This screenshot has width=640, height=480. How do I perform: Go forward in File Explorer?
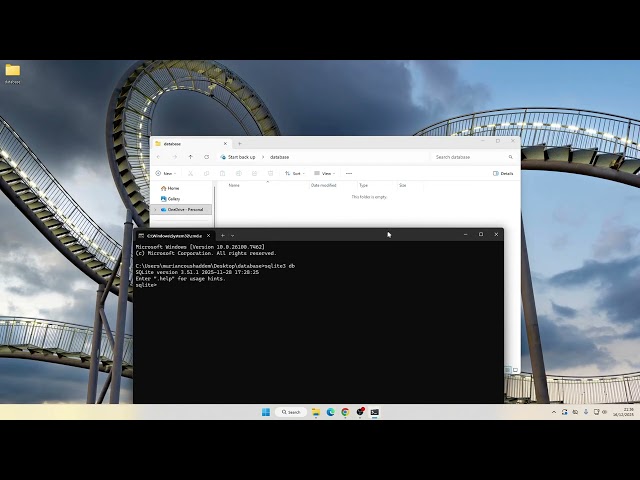tap(175, 157)
